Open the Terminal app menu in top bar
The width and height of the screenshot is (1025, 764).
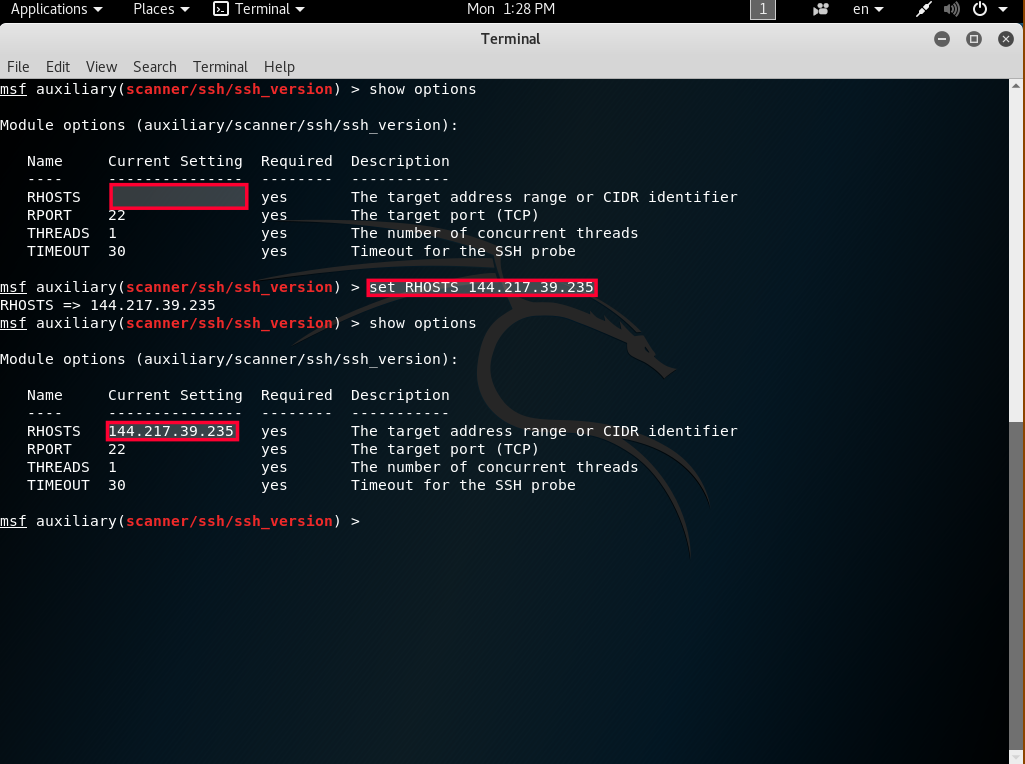tap(259, 9)
